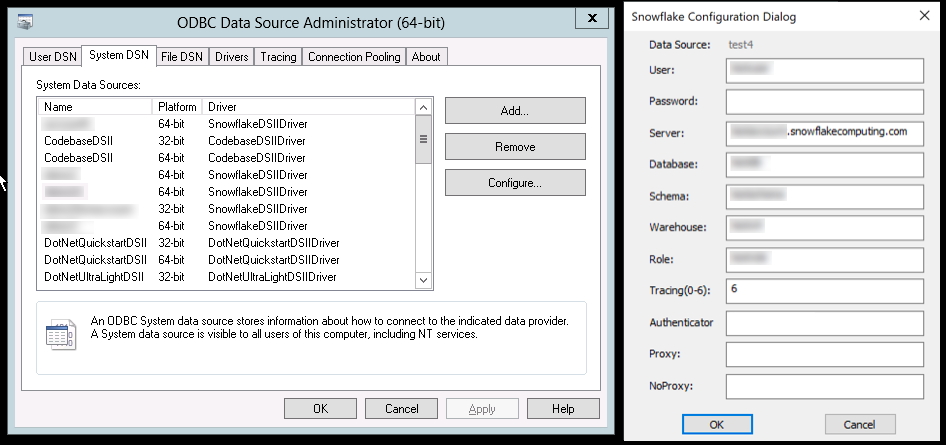Select the first SnowflakeDSIIDriver row
Screen dimensions: 946x445
click(227, 124)
